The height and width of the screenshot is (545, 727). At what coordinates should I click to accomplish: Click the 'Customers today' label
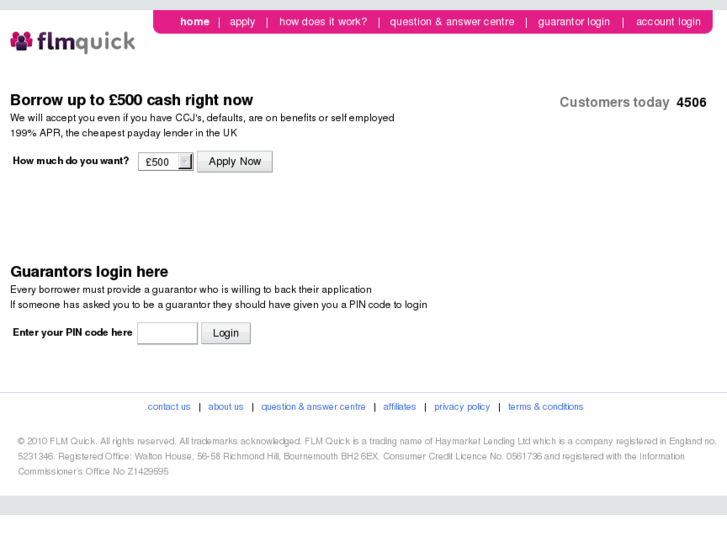click(x=614, y=102)
